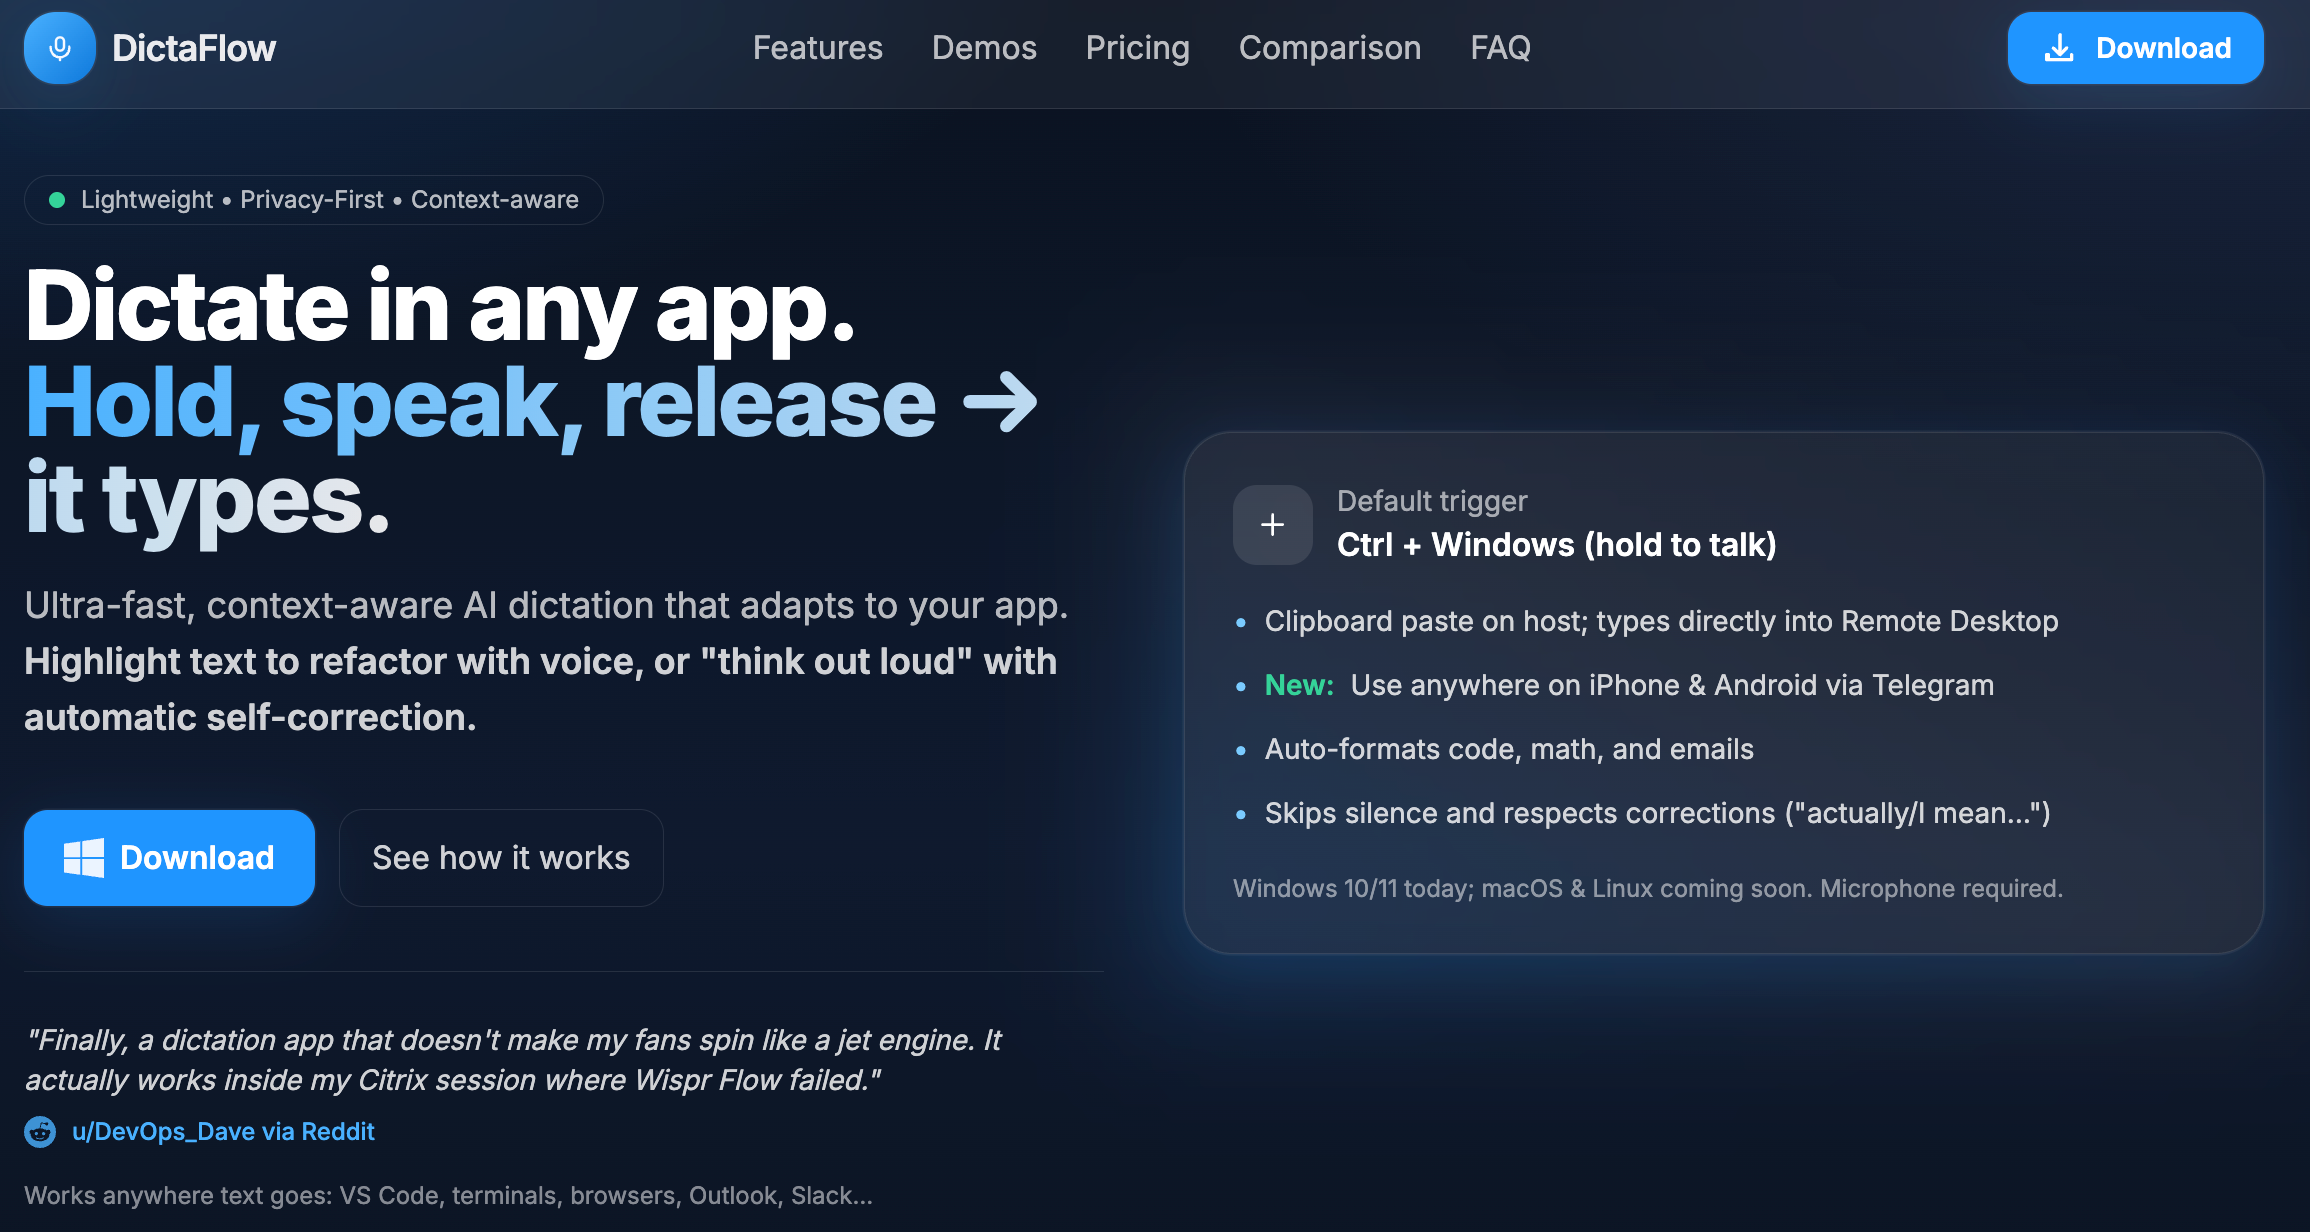Click the green status dot in badge
The image size is (2310, 1232).
coord(57,200)
